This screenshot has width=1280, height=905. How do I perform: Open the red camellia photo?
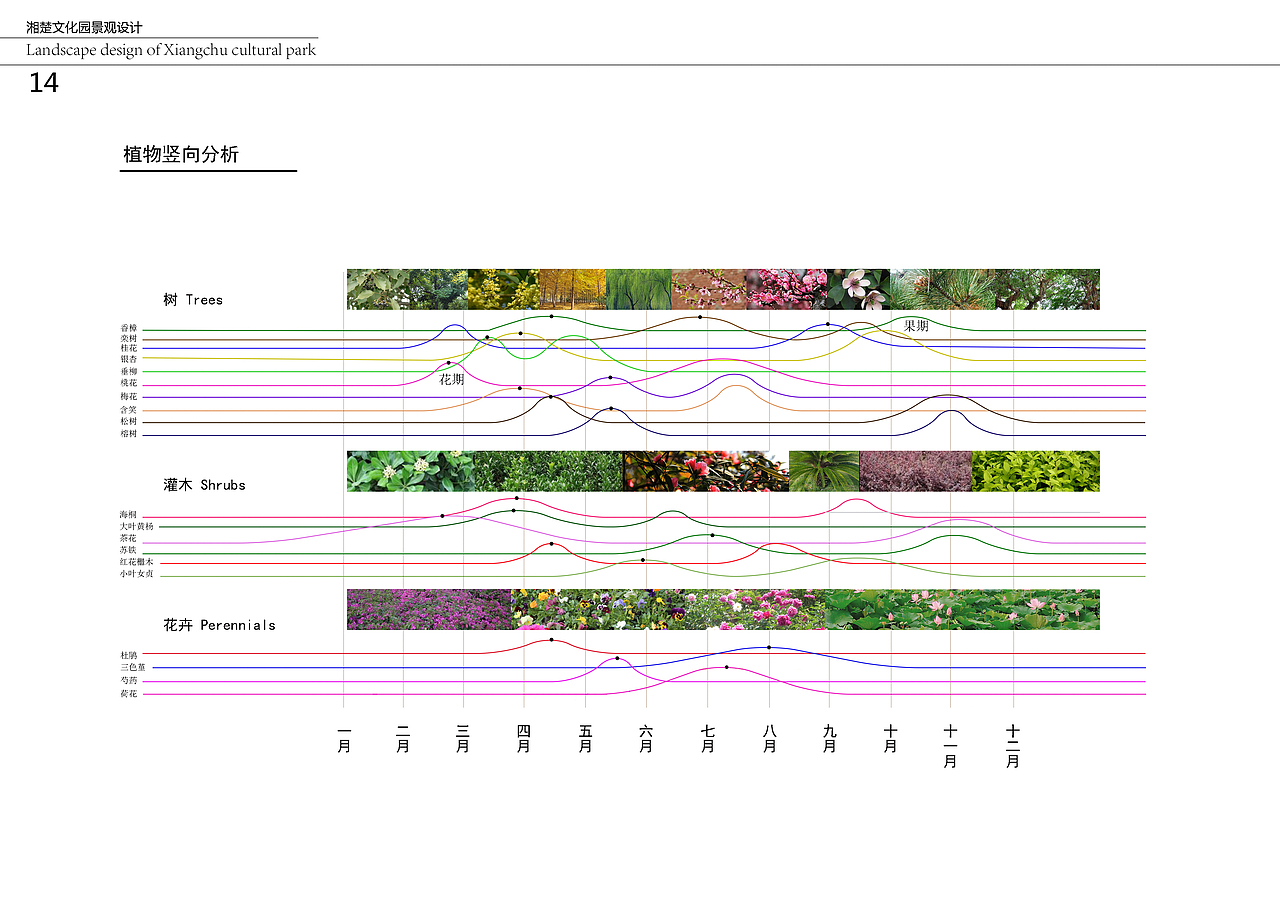point(706,471)
